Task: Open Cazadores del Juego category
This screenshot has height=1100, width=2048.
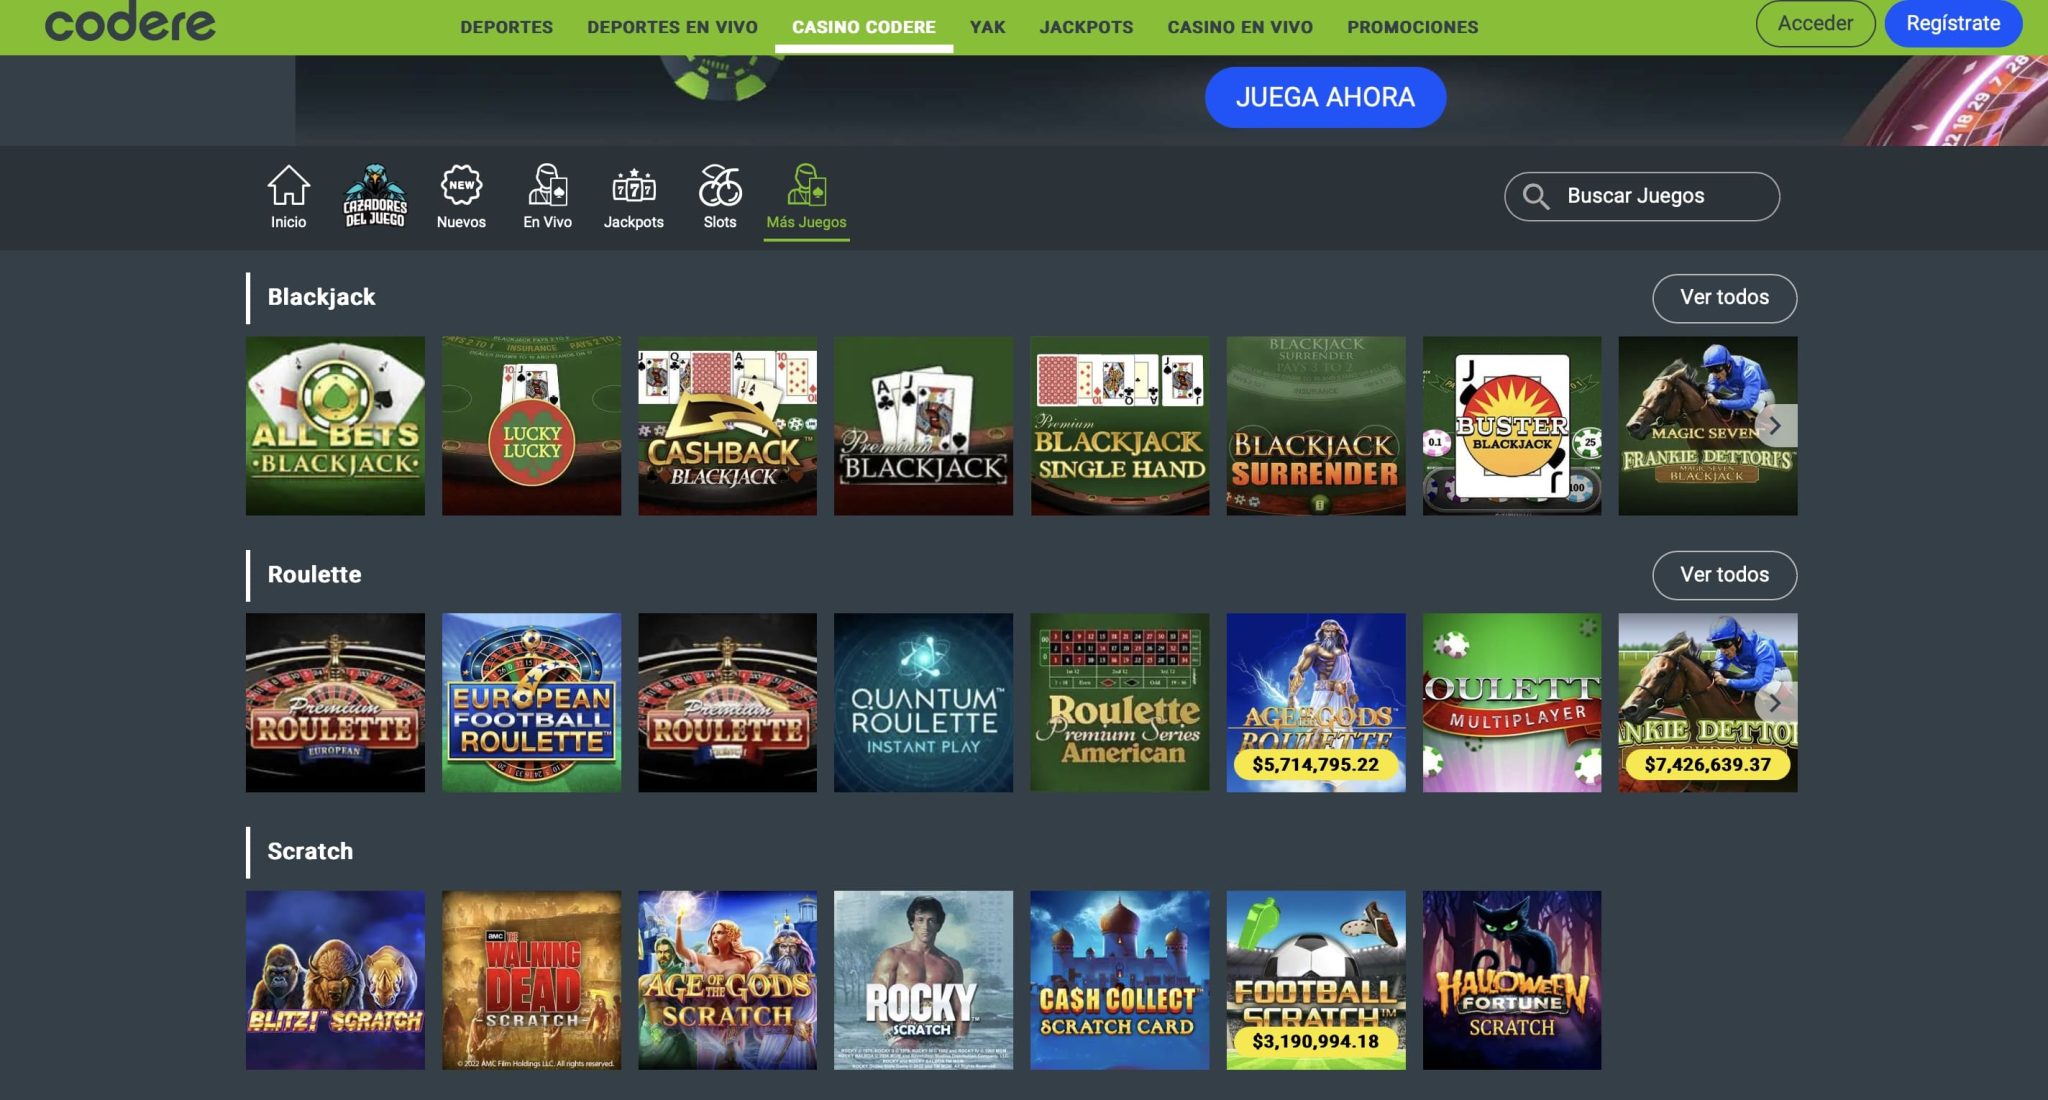Action: point(375,196)
